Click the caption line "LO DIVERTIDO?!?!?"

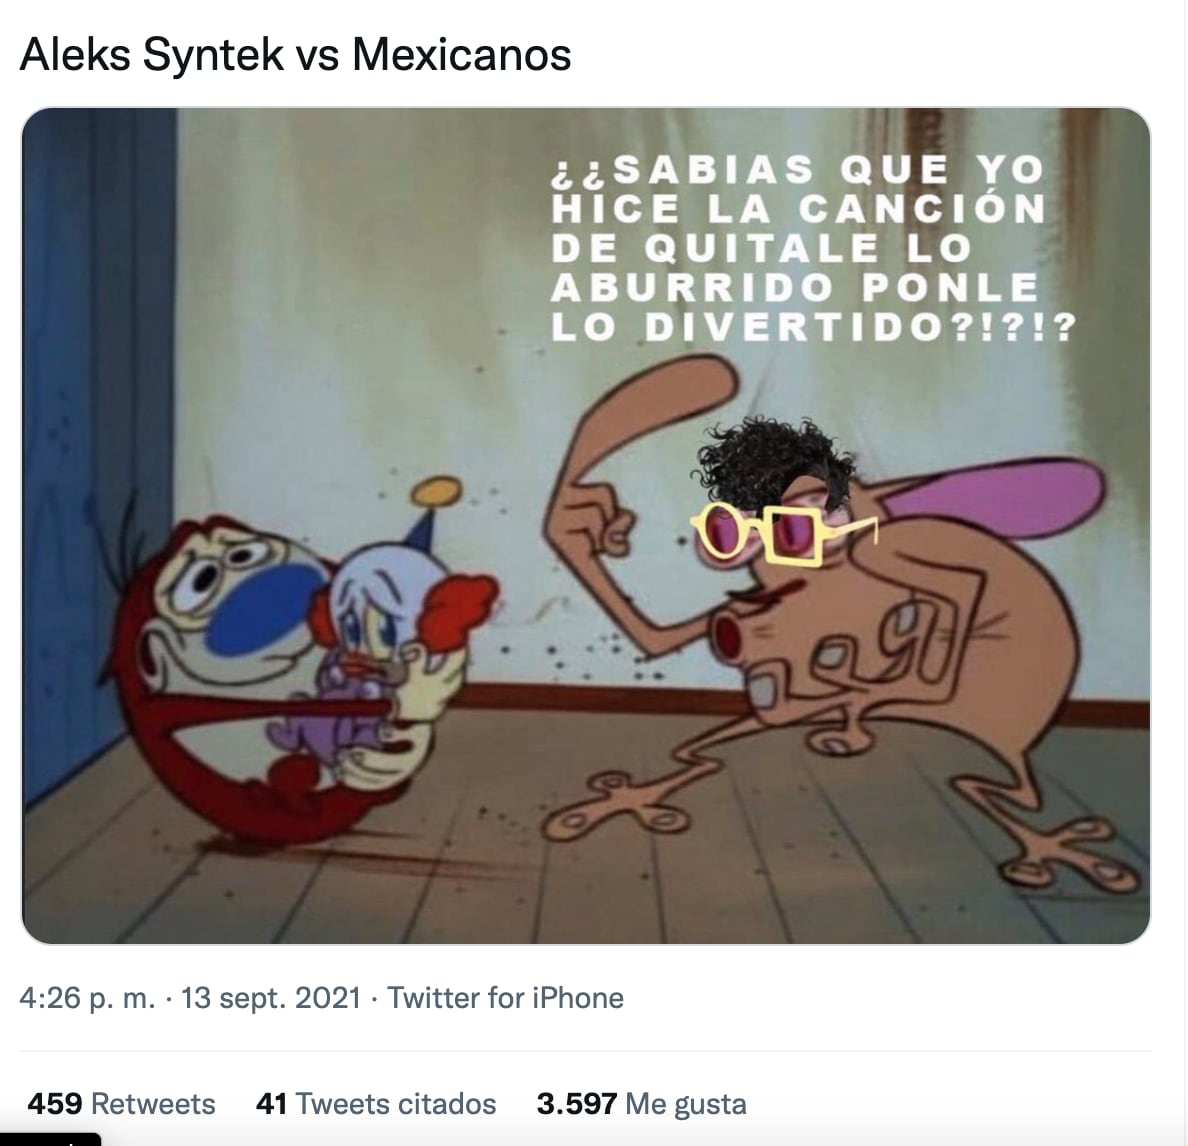pyautogui.click(x=813, y=327)
